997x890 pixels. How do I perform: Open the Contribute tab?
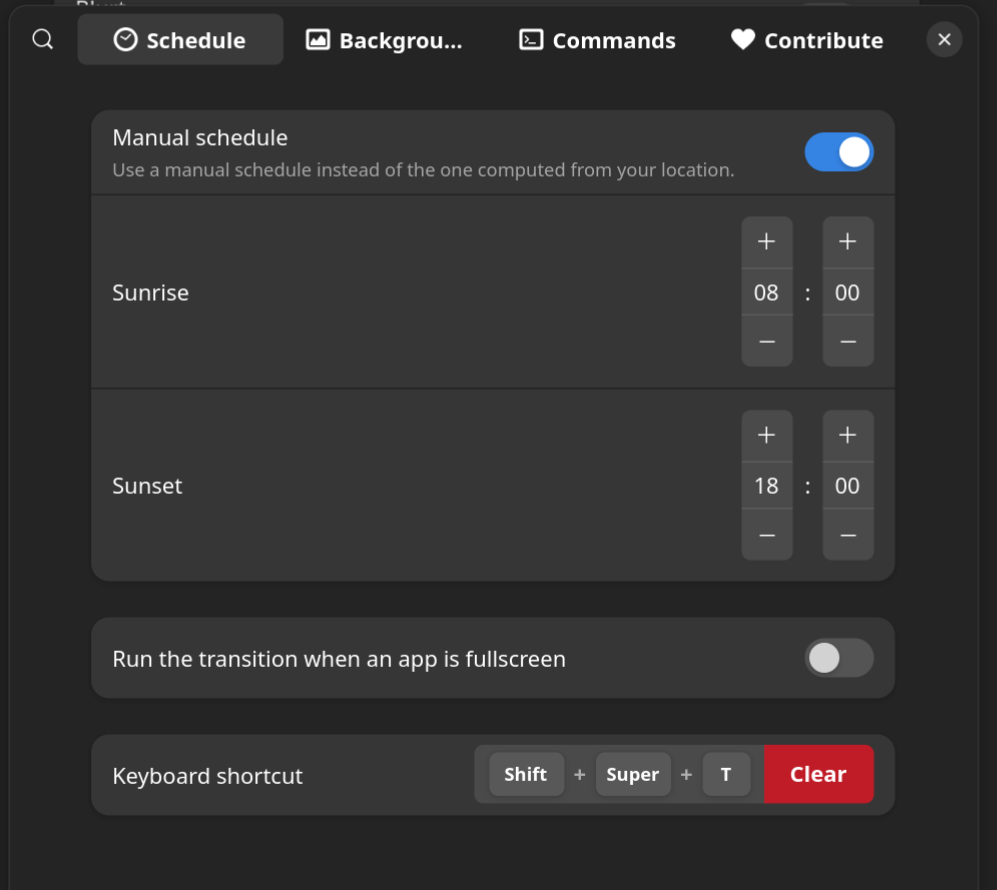(x=806, y=40)
